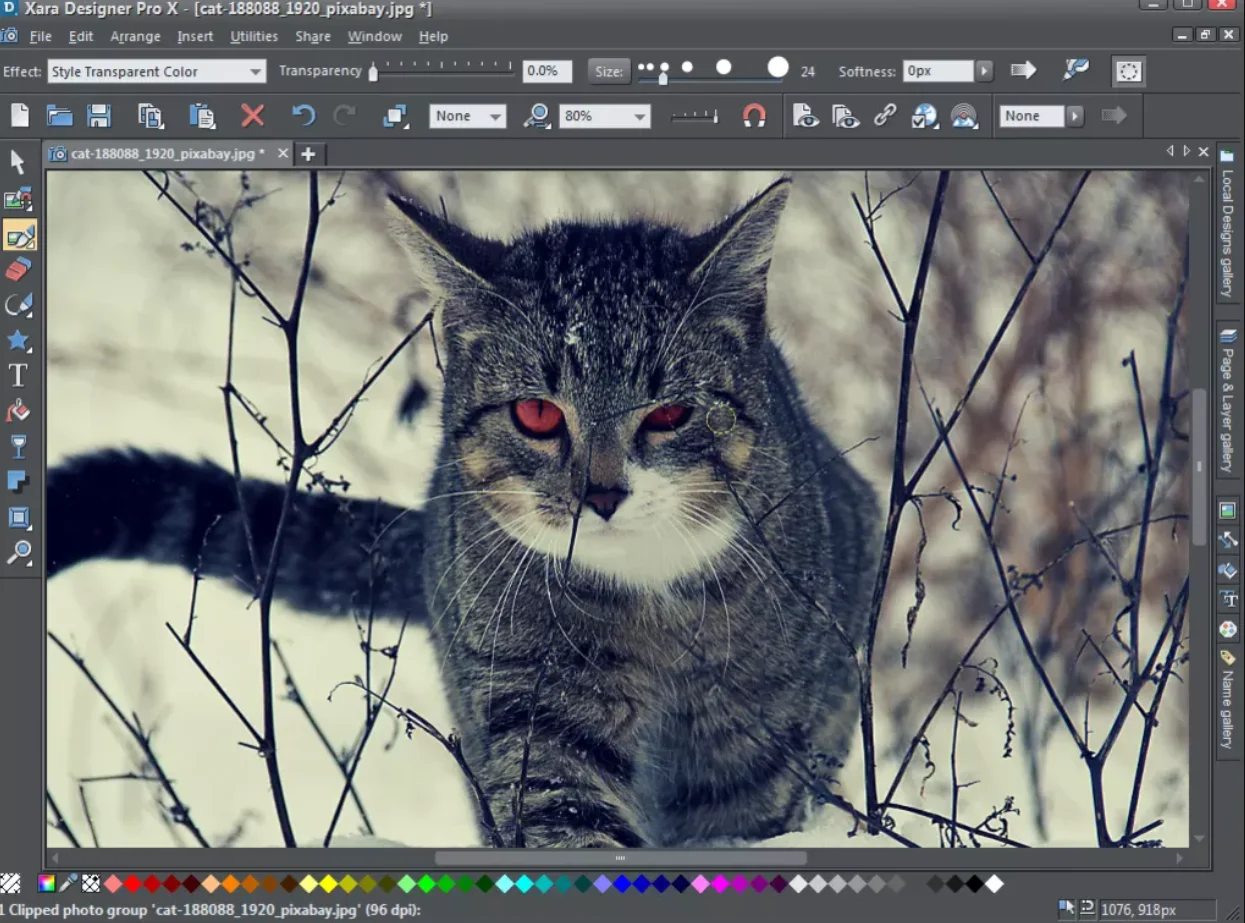1245x923 pixels.
Task: Create a new document
Action: 20,116
